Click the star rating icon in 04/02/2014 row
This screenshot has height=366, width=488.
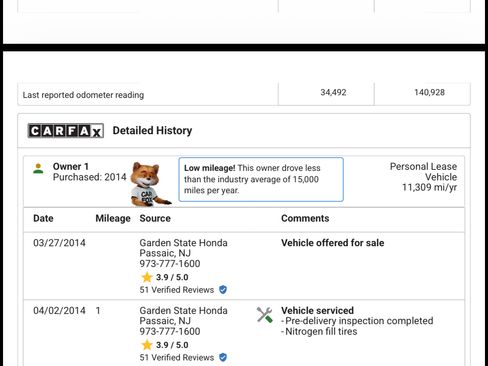point(147,345)
